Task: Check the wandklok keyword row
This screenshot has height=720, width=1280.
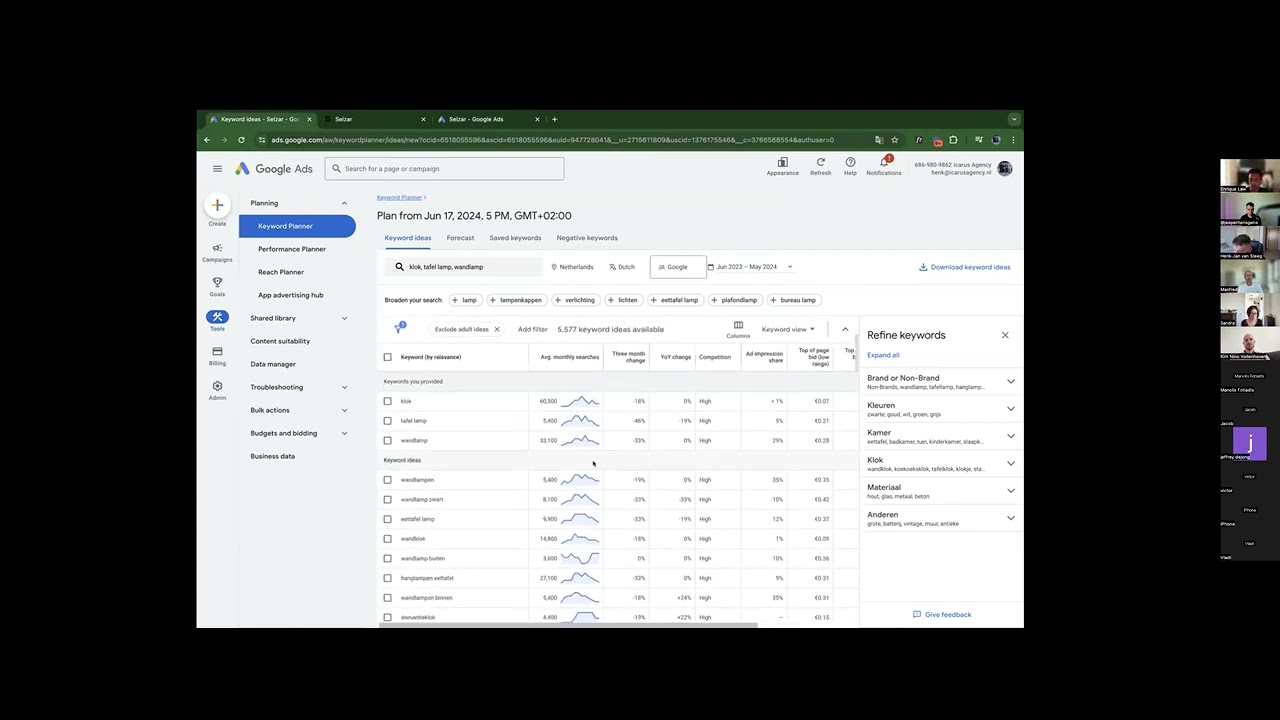Action: [388, 539]
